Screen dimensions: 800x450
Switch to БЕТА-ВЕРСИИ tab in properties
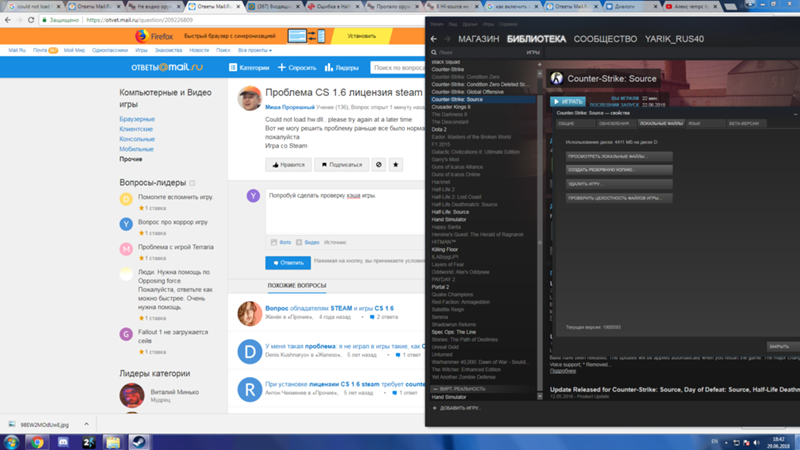click(745, 123)
